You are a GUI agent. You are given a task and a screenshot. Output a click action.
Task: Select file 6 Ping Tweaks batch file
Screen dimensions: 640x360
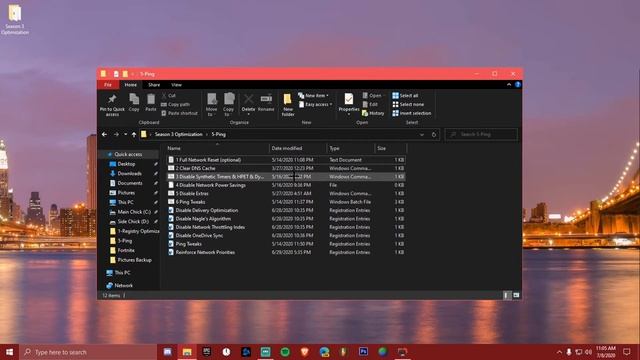(286, 202)
